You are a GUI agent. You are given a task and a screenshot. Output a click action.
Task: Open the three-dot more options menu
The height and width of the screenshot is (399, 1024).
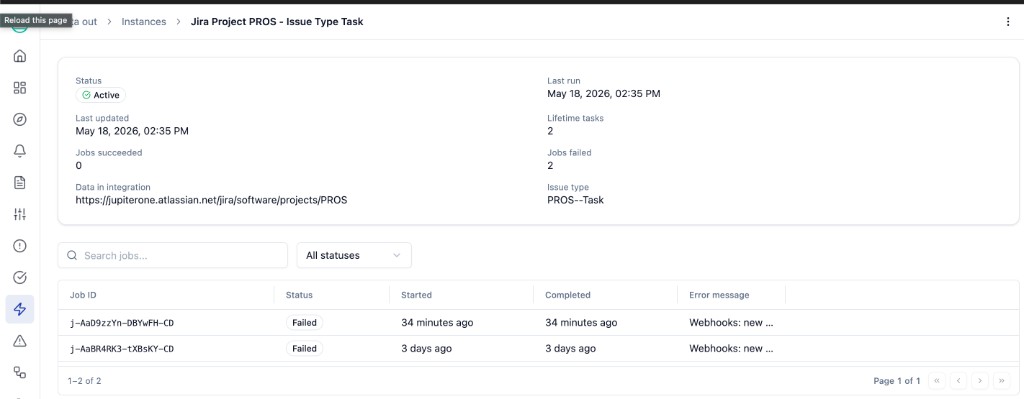[x=1008, y=22]
